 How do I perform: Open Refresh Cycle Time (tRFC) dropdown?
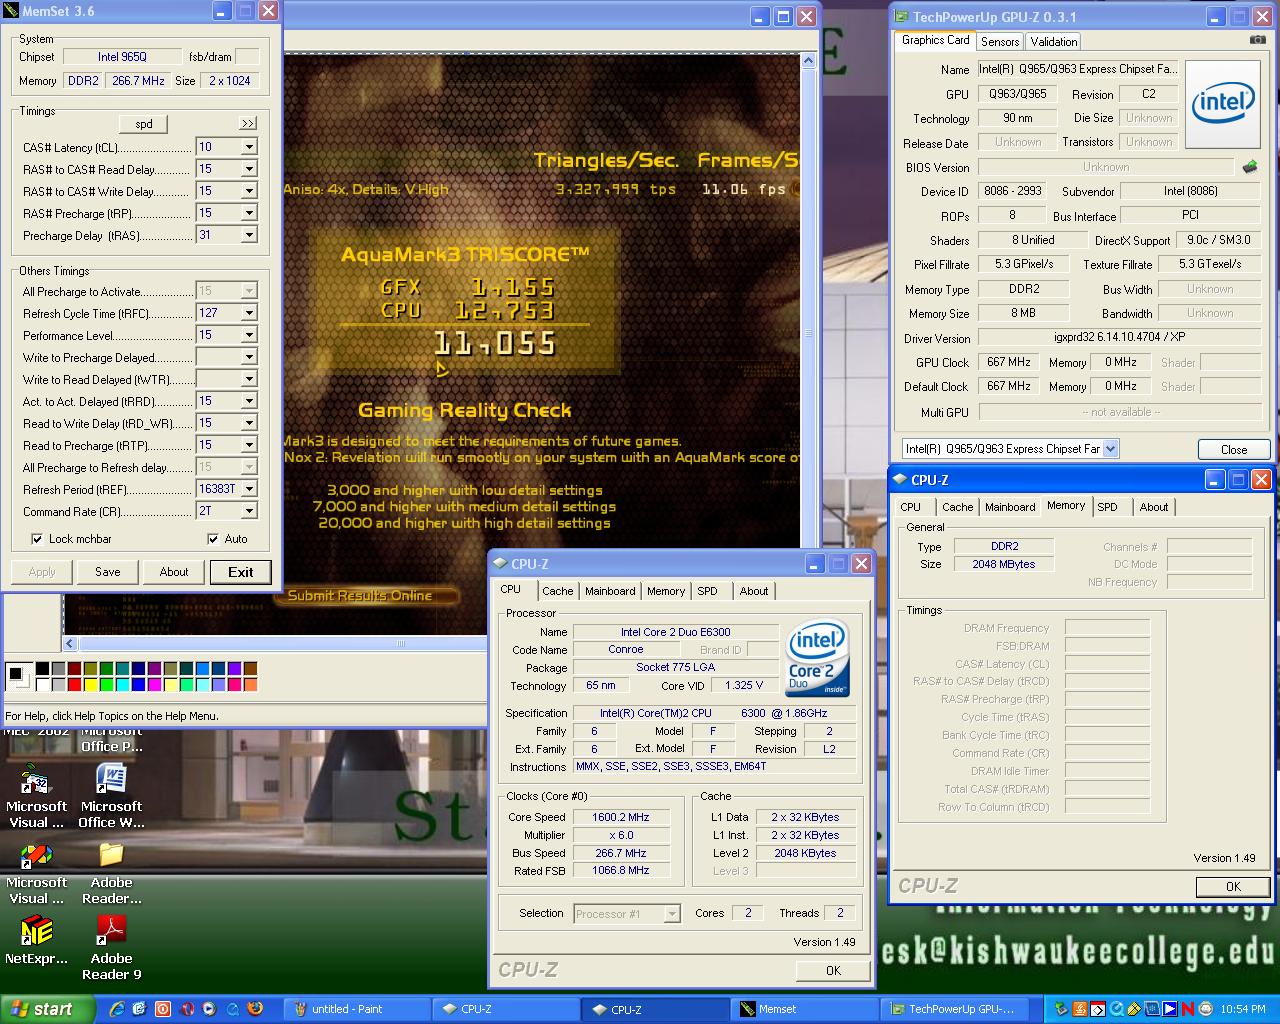point(249,313)
